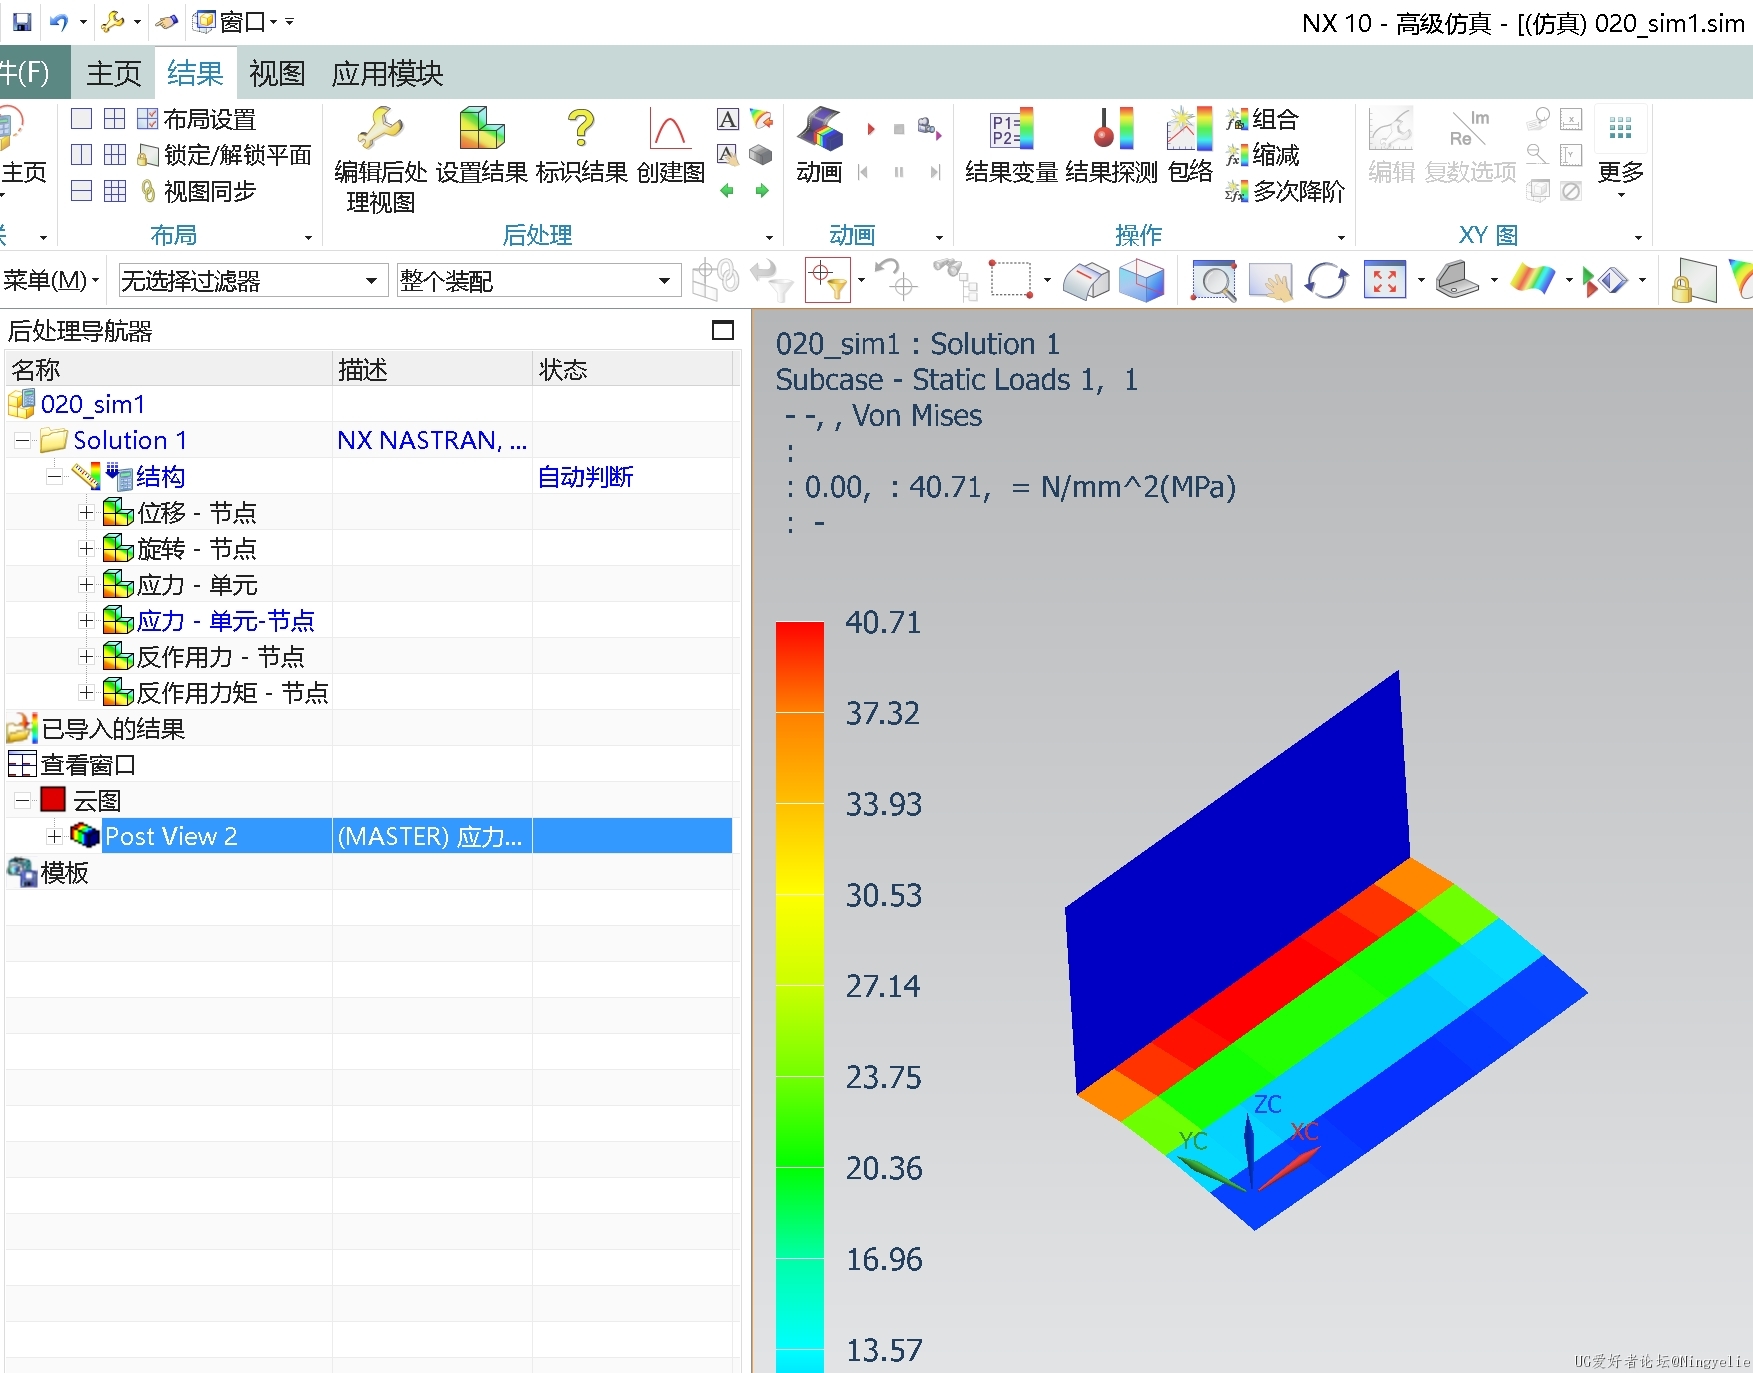Screen dimensions: 1753x1373
Task: Click Lock/Unlock Plane option
Action: [225, 155]
